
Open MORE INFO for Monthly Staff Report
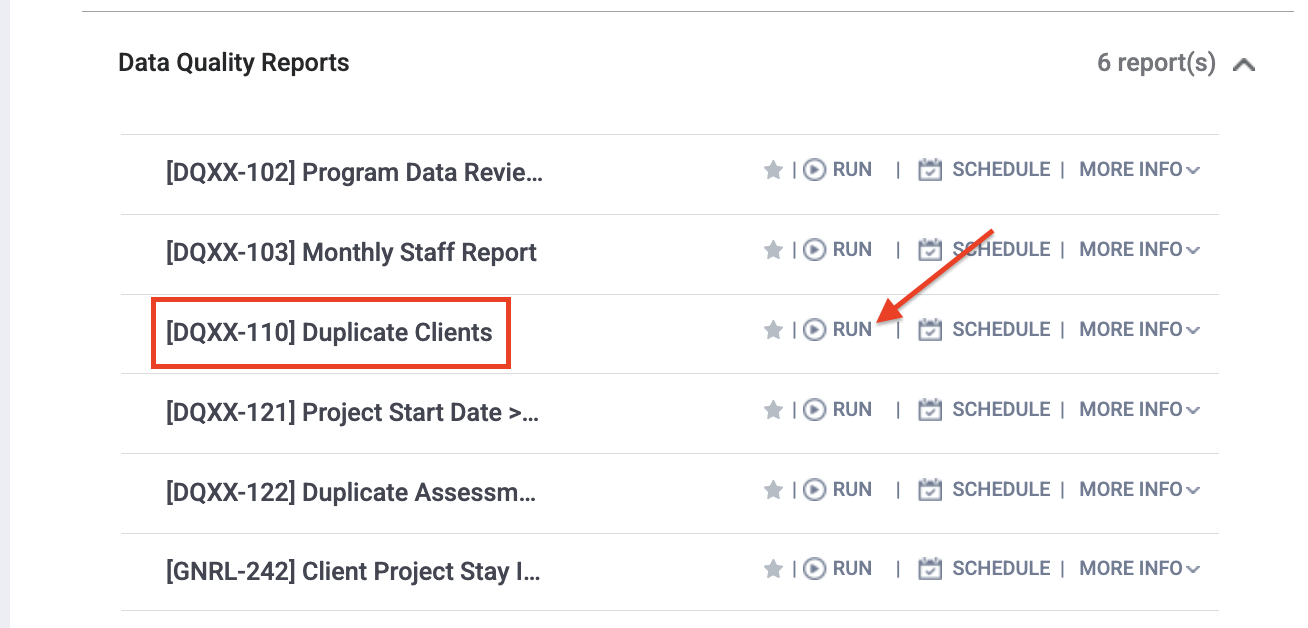[x=1138, y=249]
